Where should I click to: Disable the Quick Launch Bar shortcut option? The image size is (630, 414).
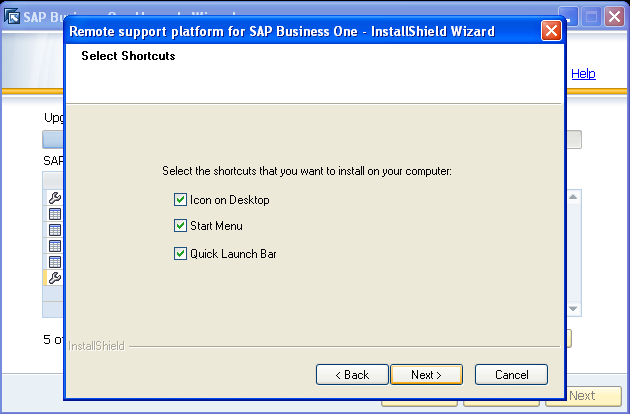181,254
